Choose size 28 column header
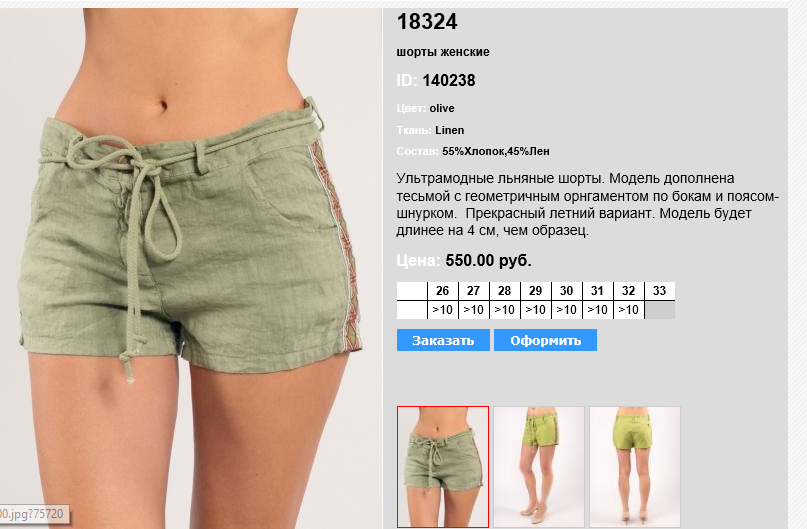This screenshot has height=529, width=807. tap(504, 291)
